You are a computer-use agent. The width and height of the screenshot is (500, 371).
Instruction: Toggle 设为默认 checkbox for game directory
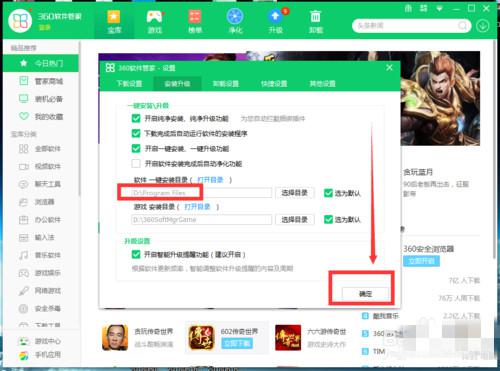click(x=328, y=219)
